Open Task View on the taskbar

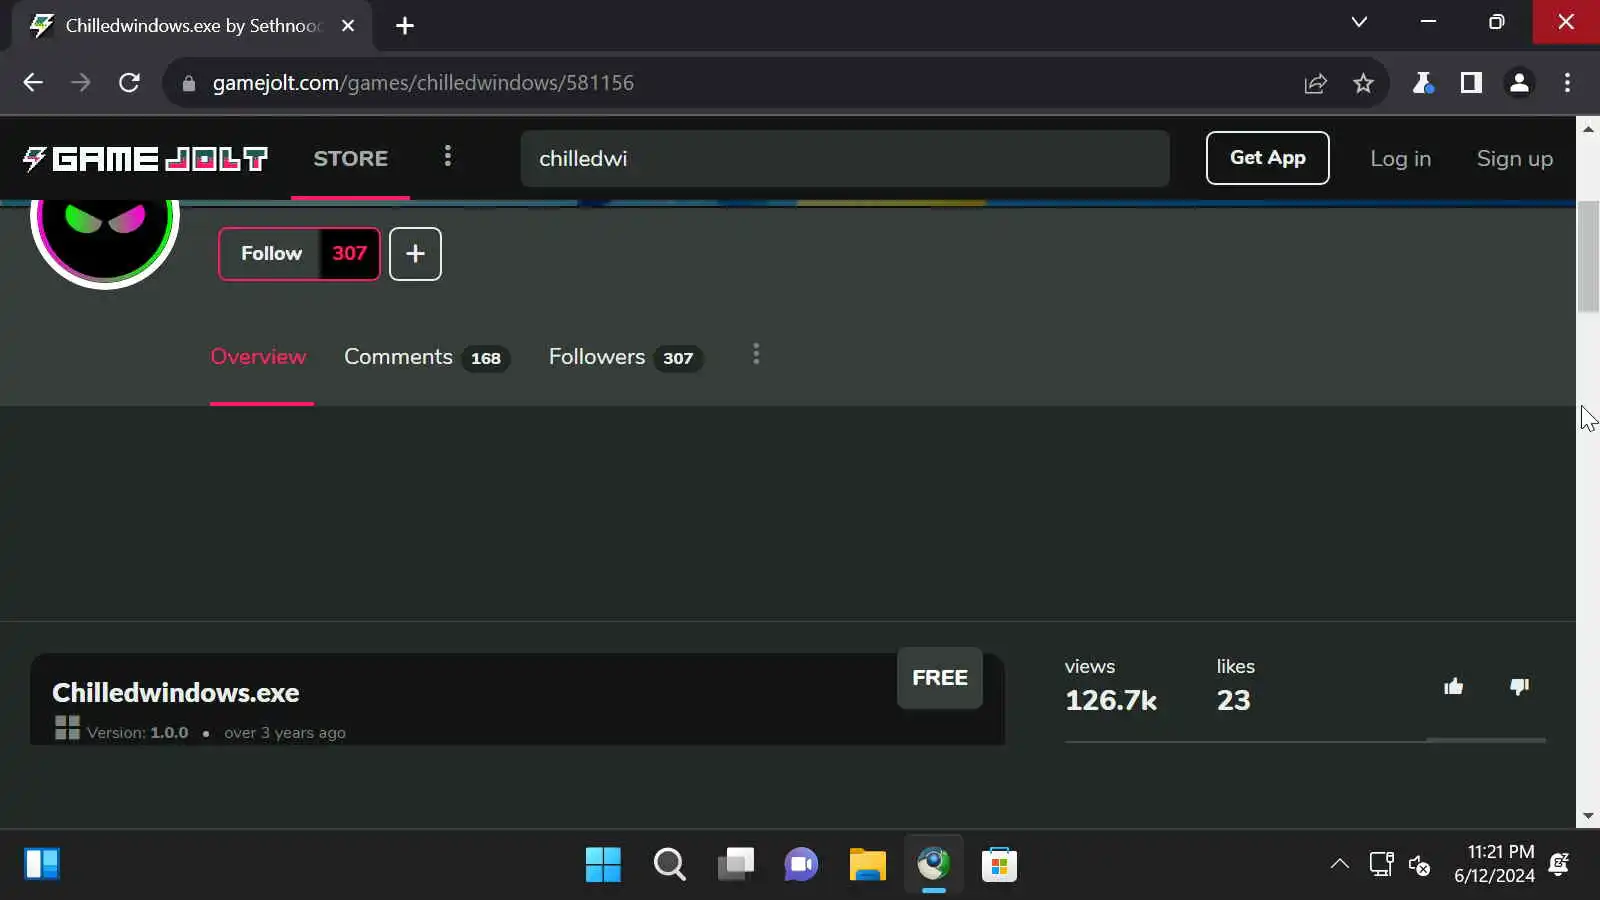pyautogui.click(x=735, y=865)
